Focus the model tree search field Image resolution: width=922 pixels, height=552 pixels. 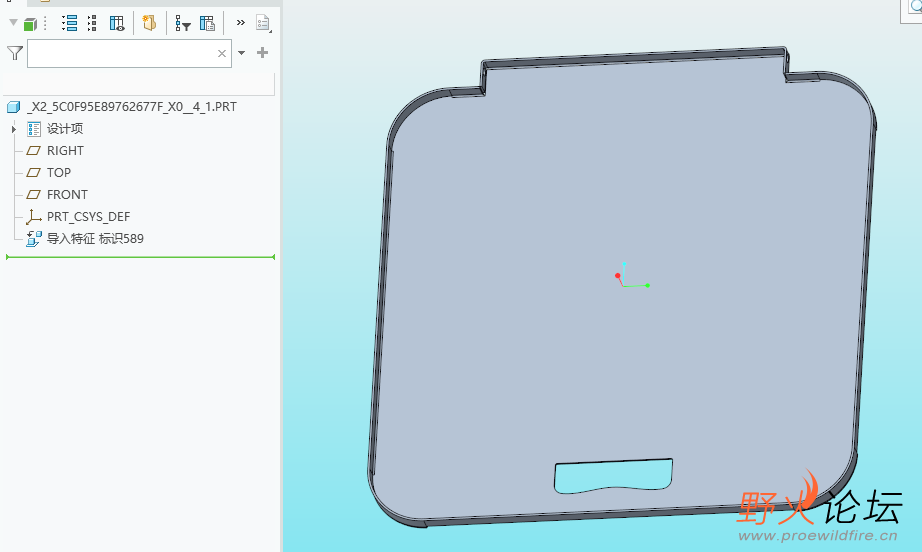pos(129,53)
